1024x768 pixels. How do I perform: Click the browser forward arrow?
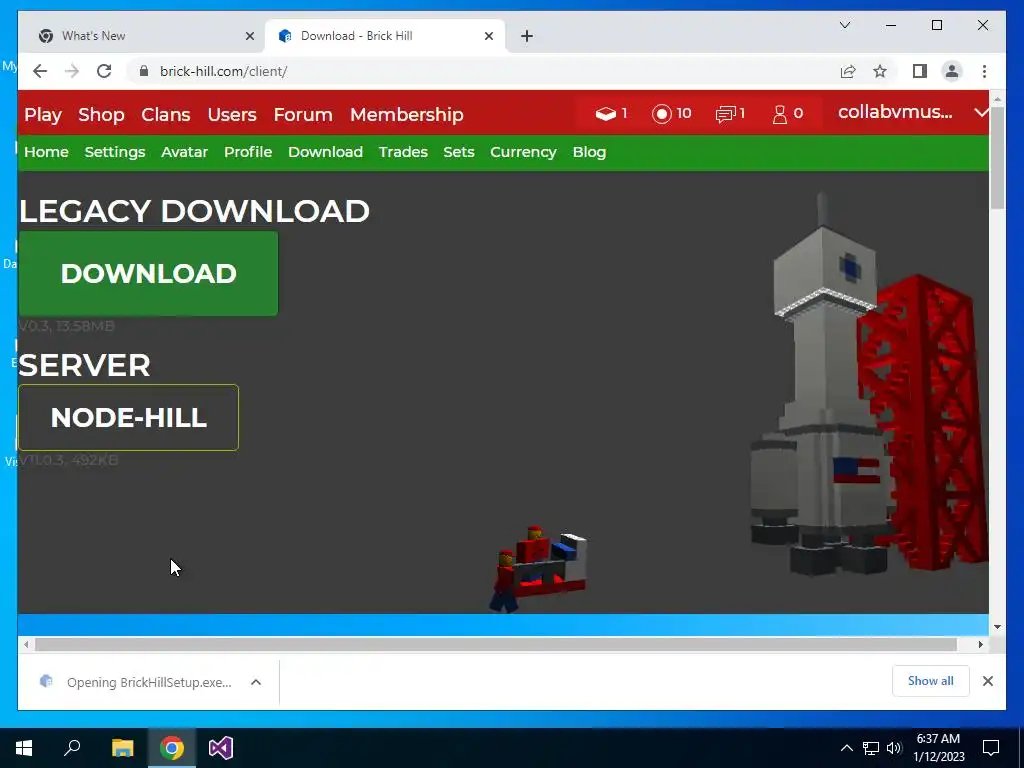72,71
